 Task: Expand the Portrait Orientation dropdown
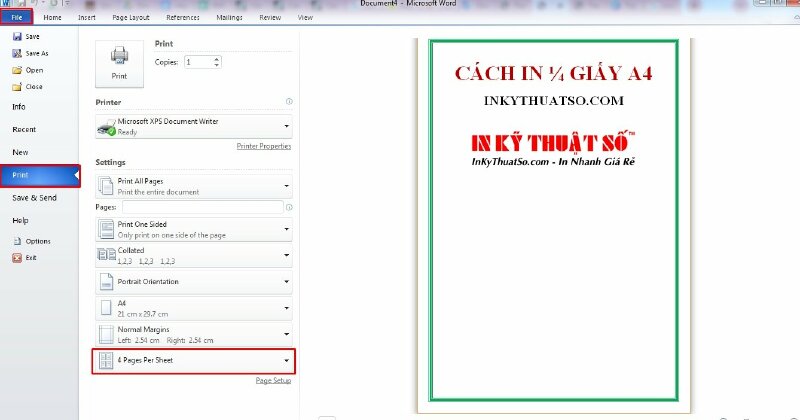[286, 281]
